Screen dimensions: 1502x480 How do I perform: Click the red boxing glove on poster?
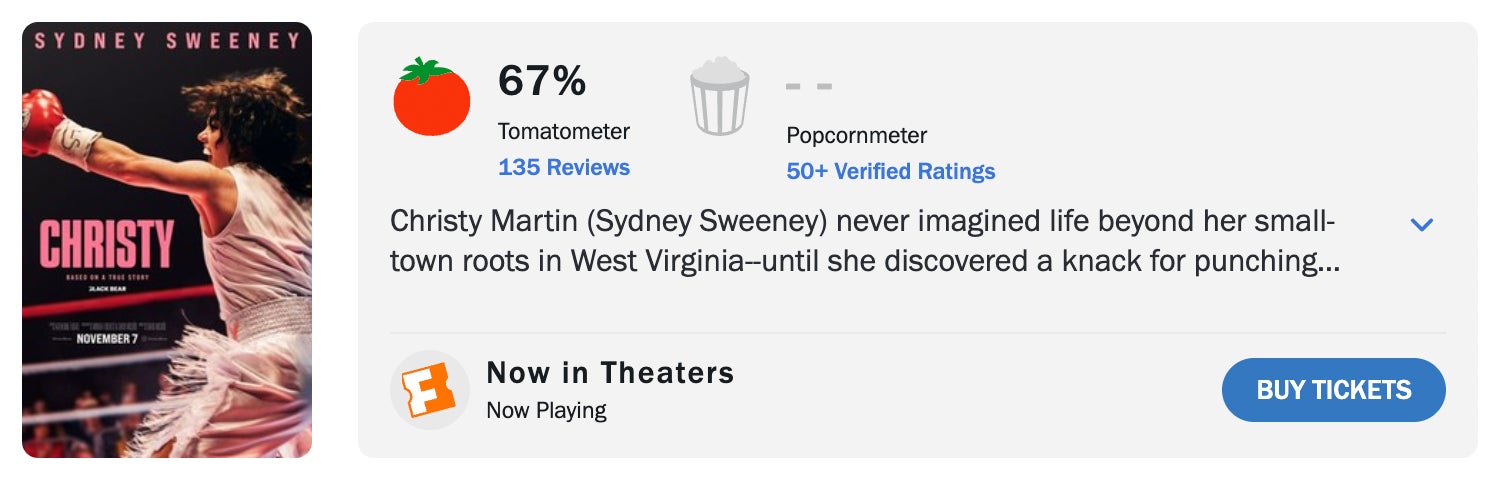pos(41,118)
